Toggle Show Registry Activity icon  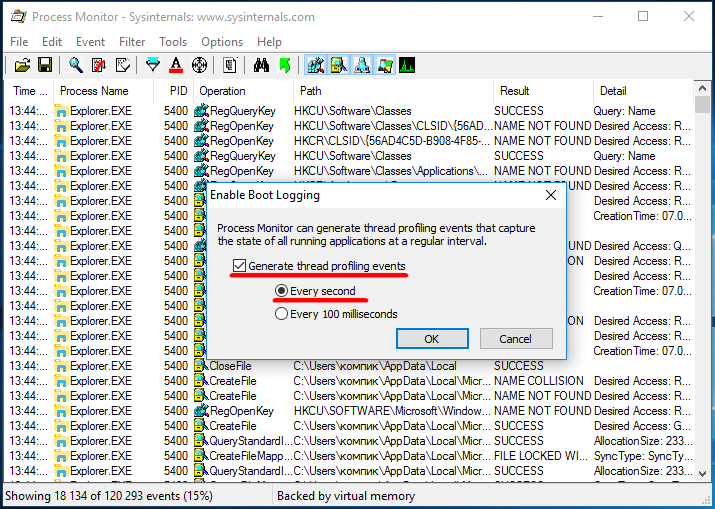pyautogui.click(x=316, y=65)
